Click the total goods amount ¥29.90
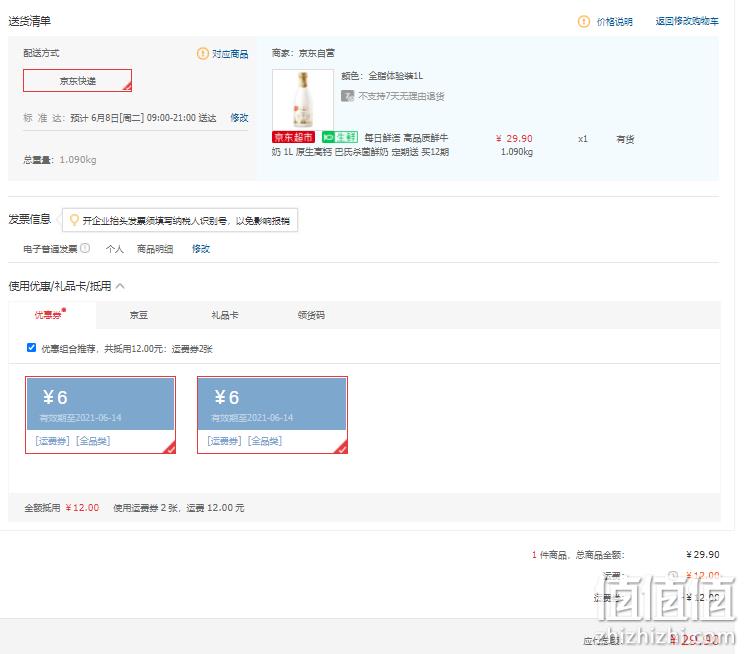 point(703,554)
